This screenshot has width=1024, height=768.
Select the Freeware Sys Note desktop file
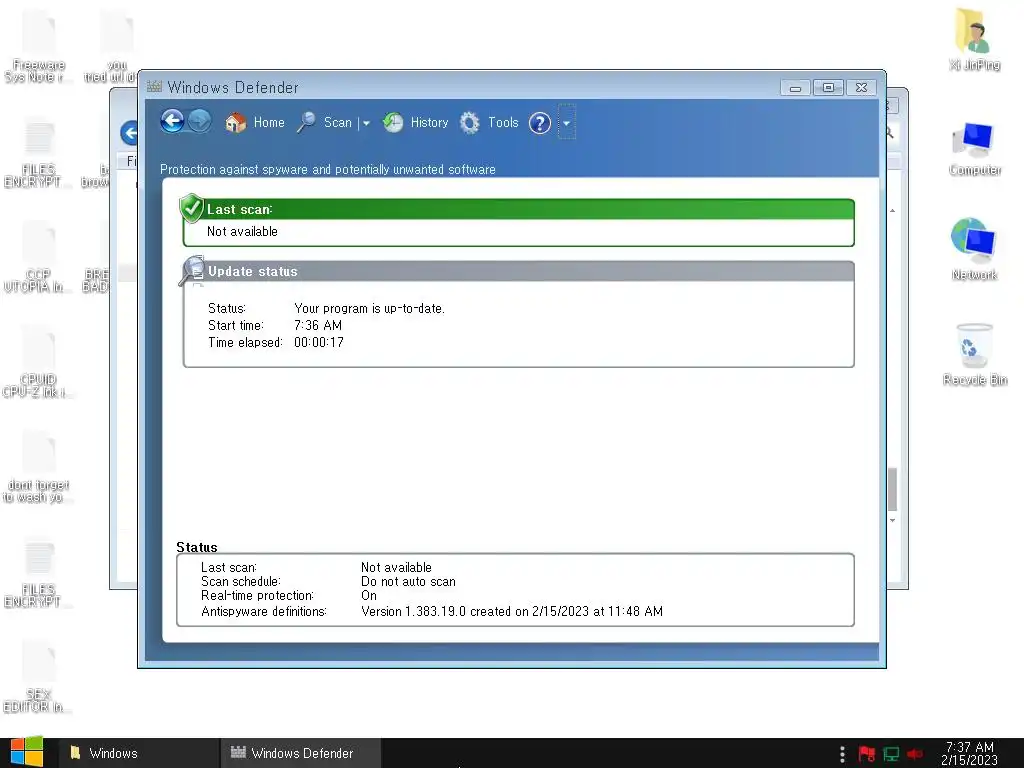coord(39,46)
